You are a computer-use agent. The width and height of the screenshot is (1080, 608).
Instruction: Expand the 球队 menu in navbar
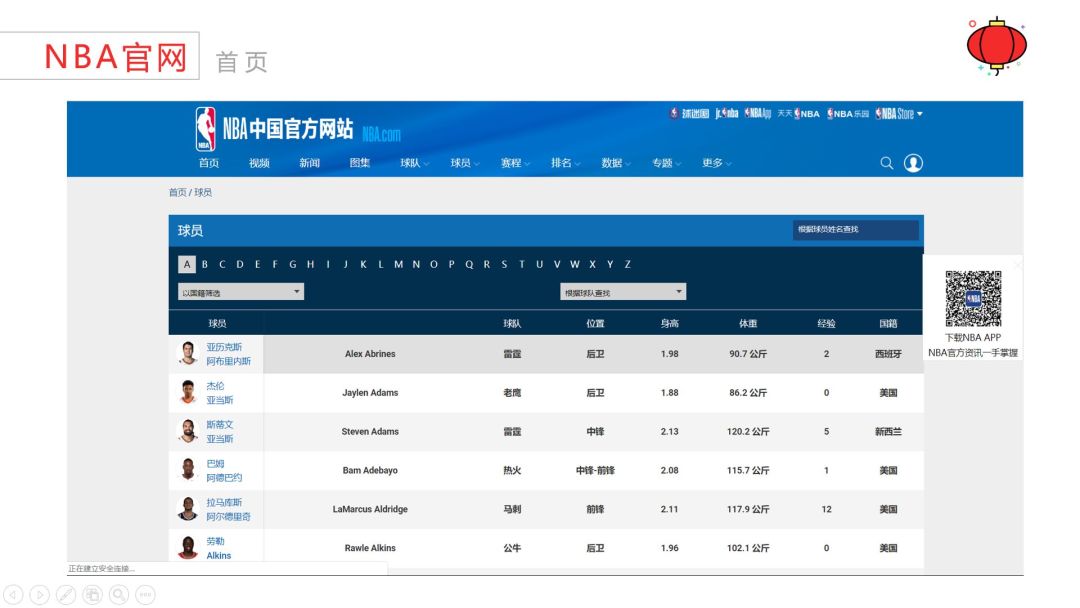click(x=415, y=163)
